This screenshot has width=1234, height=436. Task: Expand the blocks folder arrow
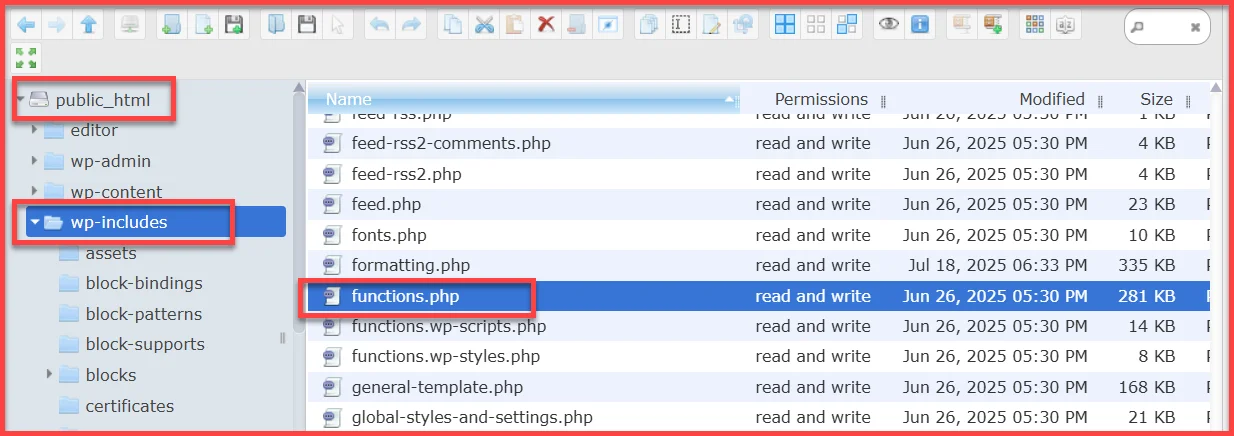click(x=50, y=375)
